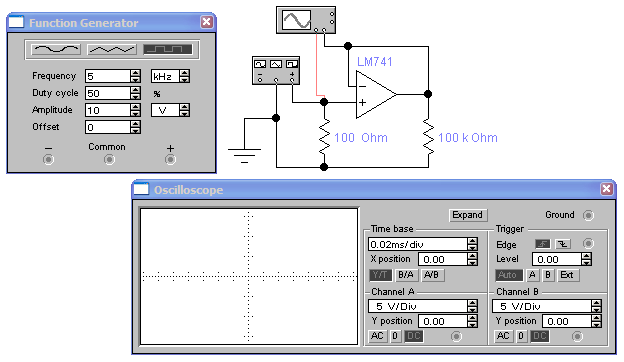Set Channel A coupling to 0
624x362 pixels.
(395, 336)
